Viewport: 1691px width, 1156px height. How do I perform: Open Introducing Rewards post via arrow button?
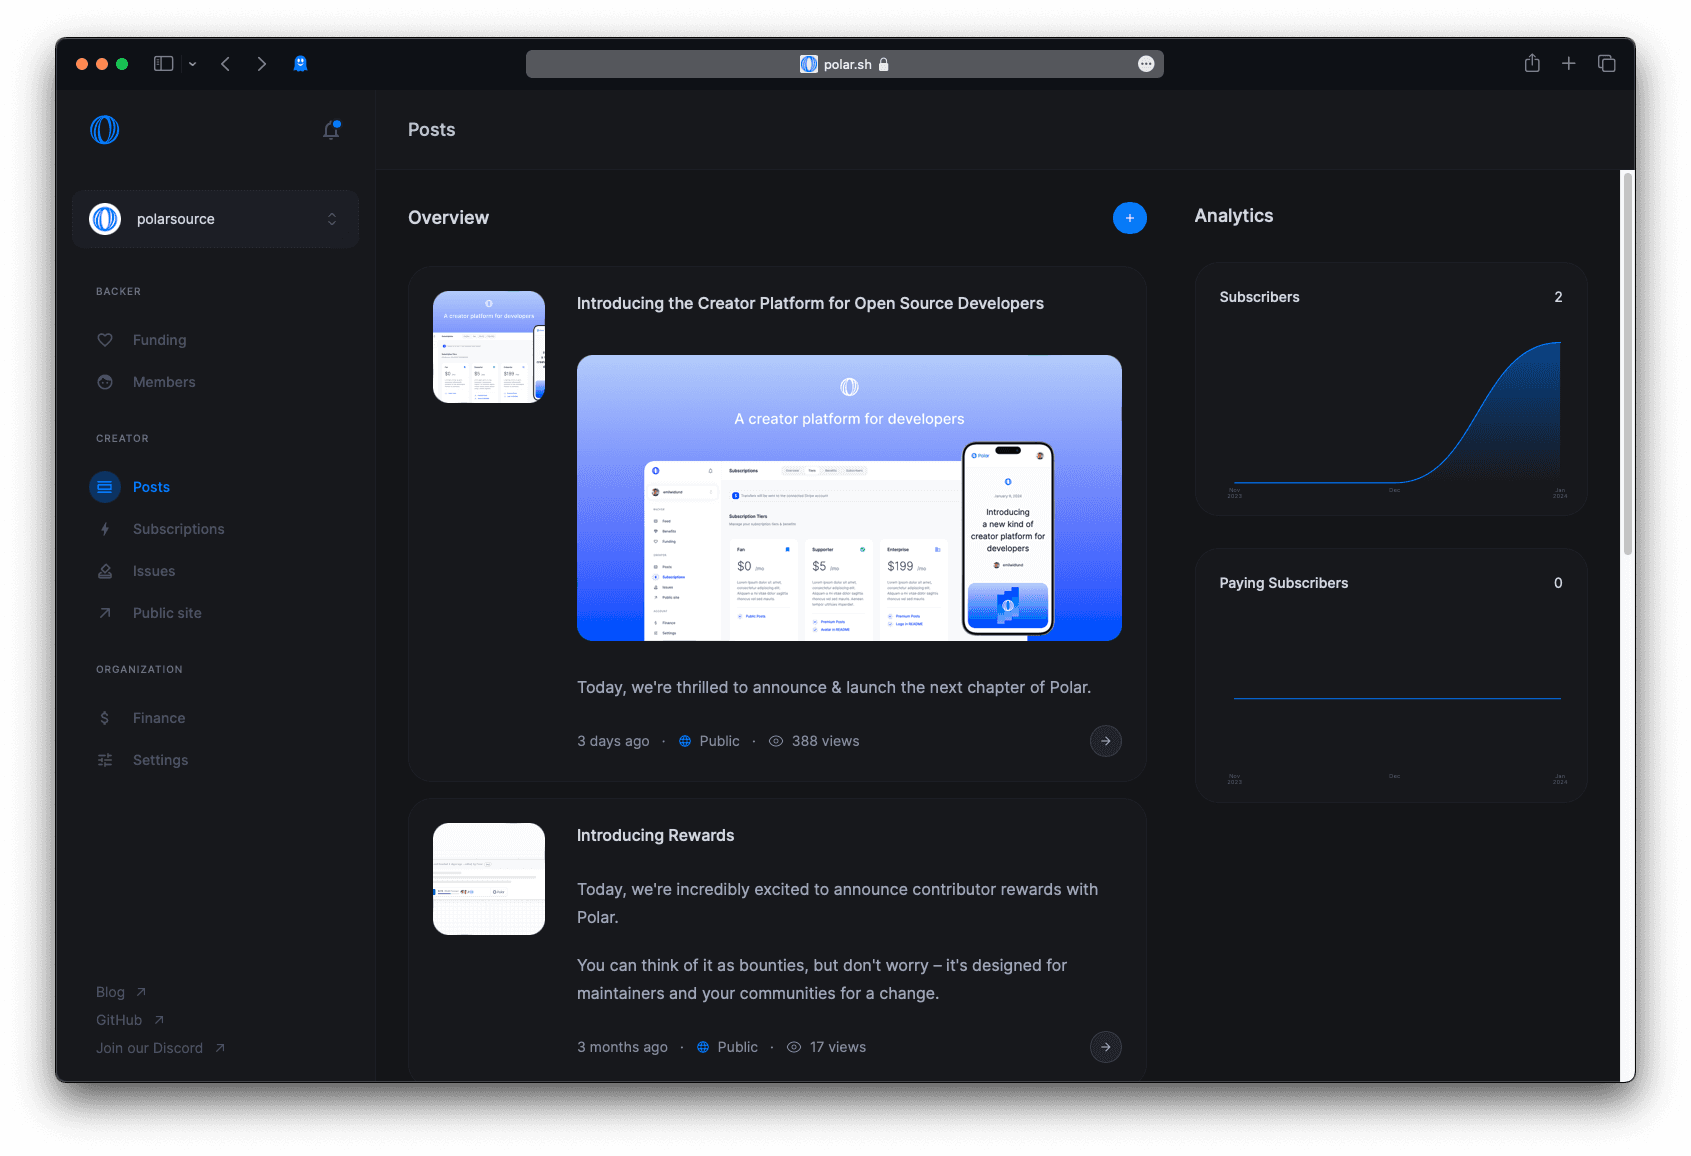point(1105,1047)
